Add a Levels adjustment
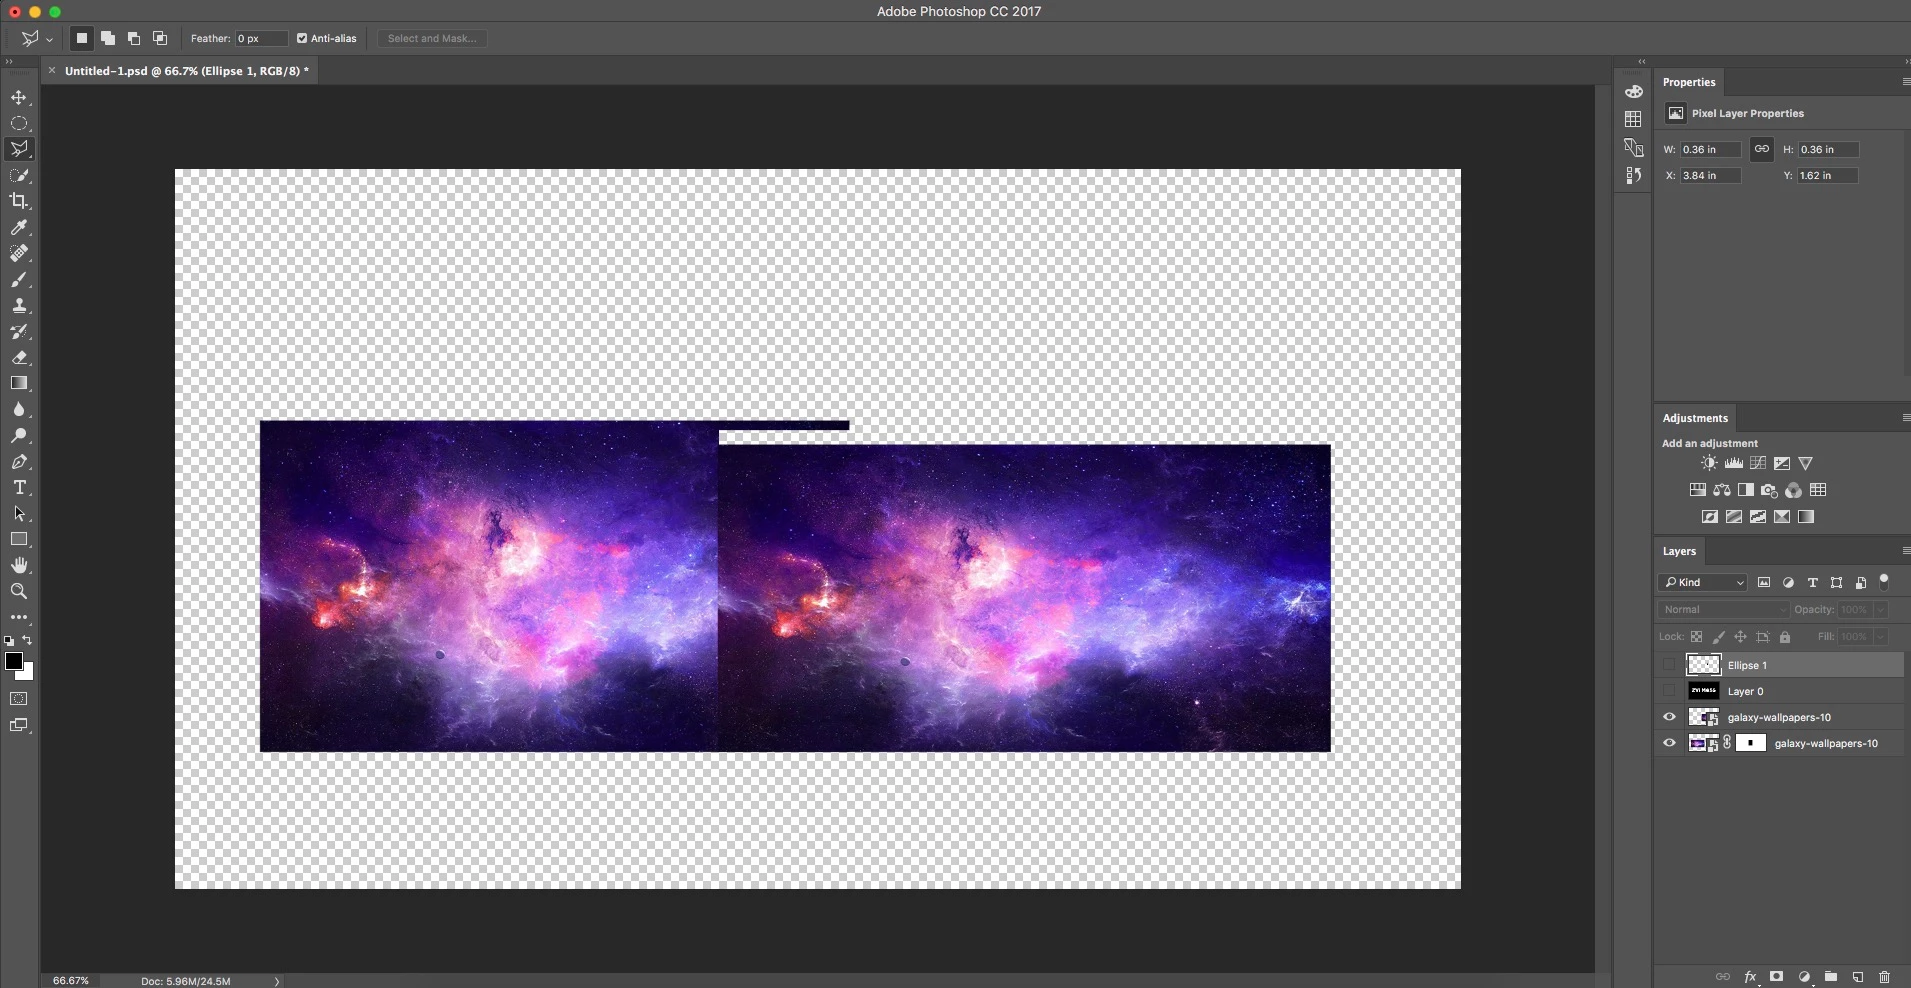The image size is (1911, 988). pos(1733,463)
